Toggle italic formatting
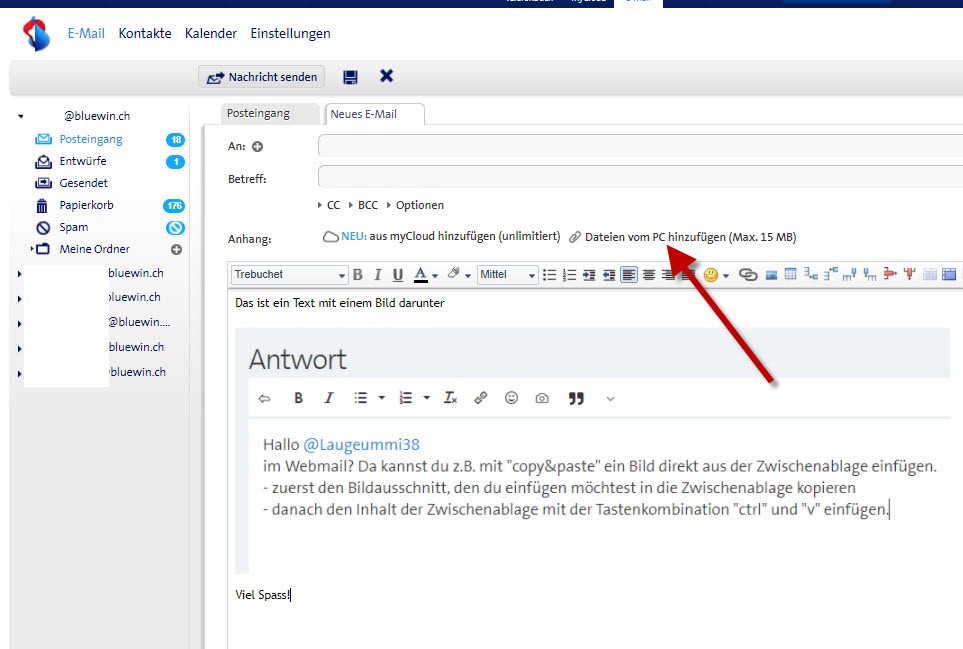The height and width of the screenshot is (649, 963). tap(378, 275)
